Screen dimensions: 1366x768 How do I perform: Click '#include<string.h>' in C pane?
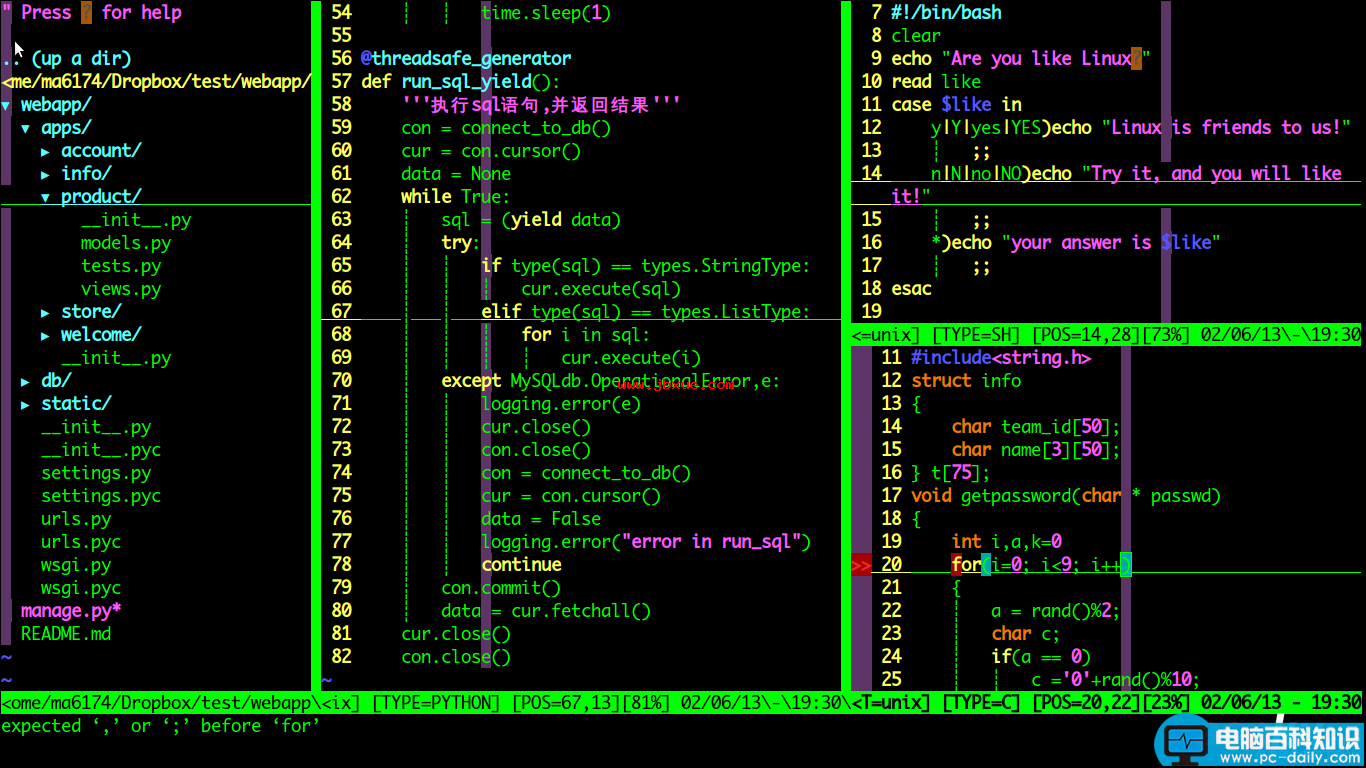point(1001,358)
